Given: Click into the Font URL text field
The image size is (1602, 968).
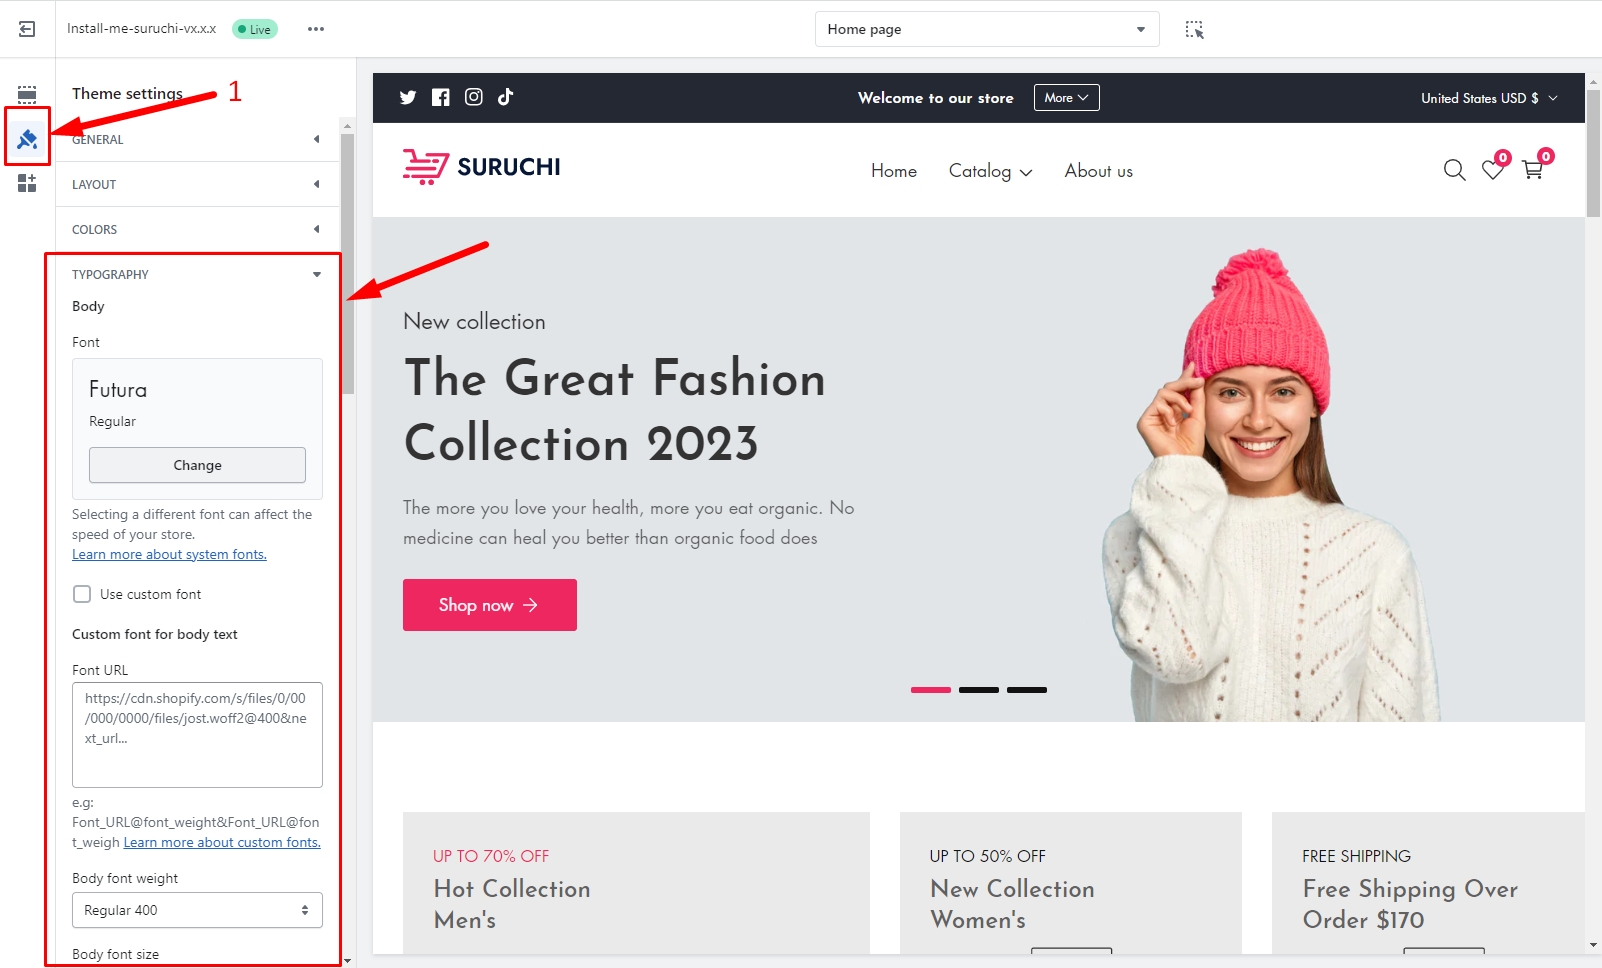Looking at the screenshot, I should tap(197, 735).
